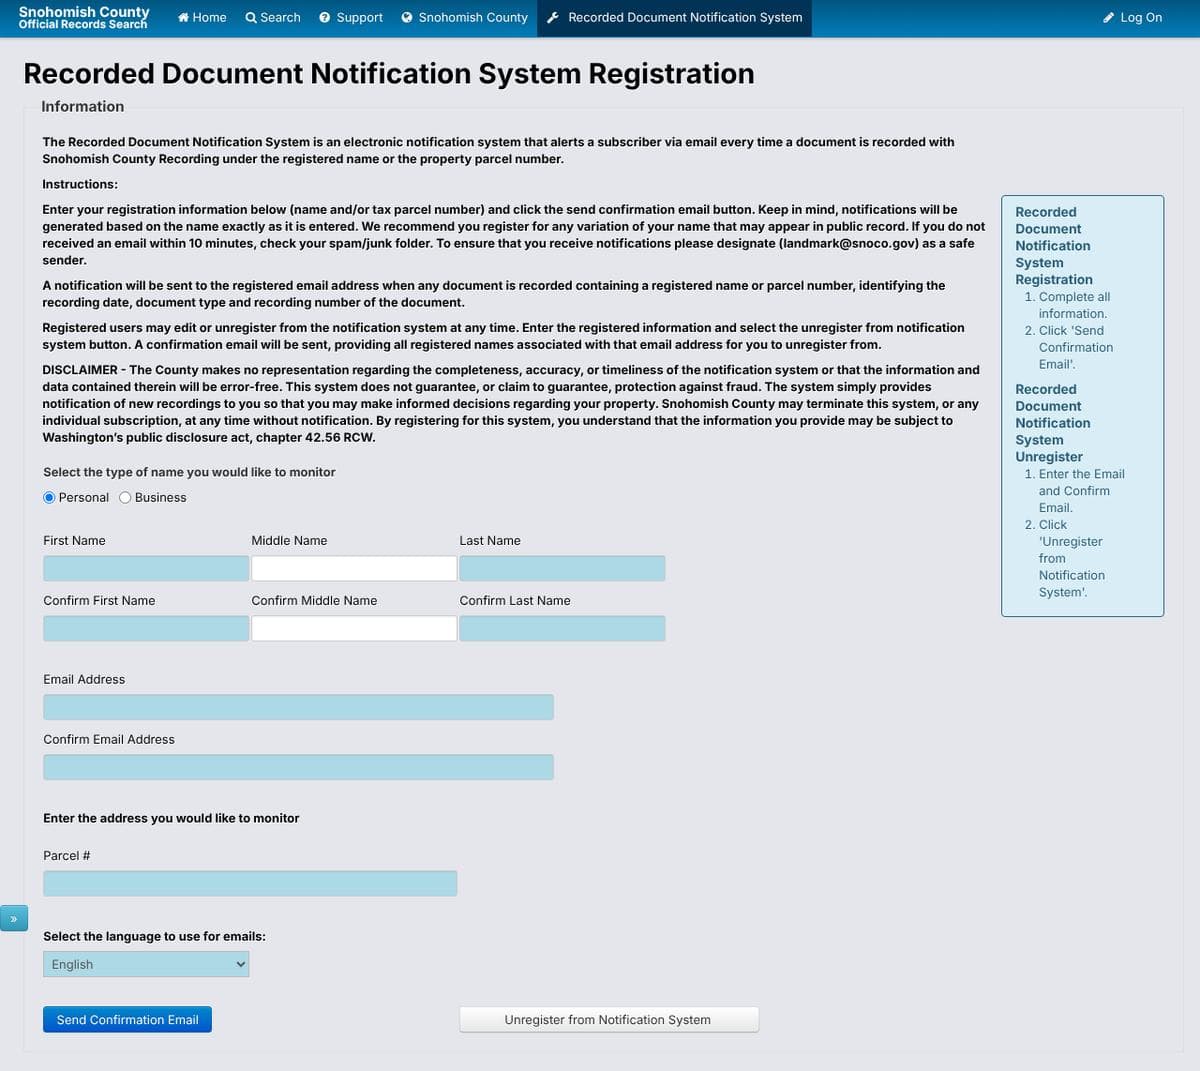Image resolution: width=1200 pixels, height=1071 pixels.
Task: Expand the side panel double-chevron
Action: pyautogui.click(x=14, y=917)
